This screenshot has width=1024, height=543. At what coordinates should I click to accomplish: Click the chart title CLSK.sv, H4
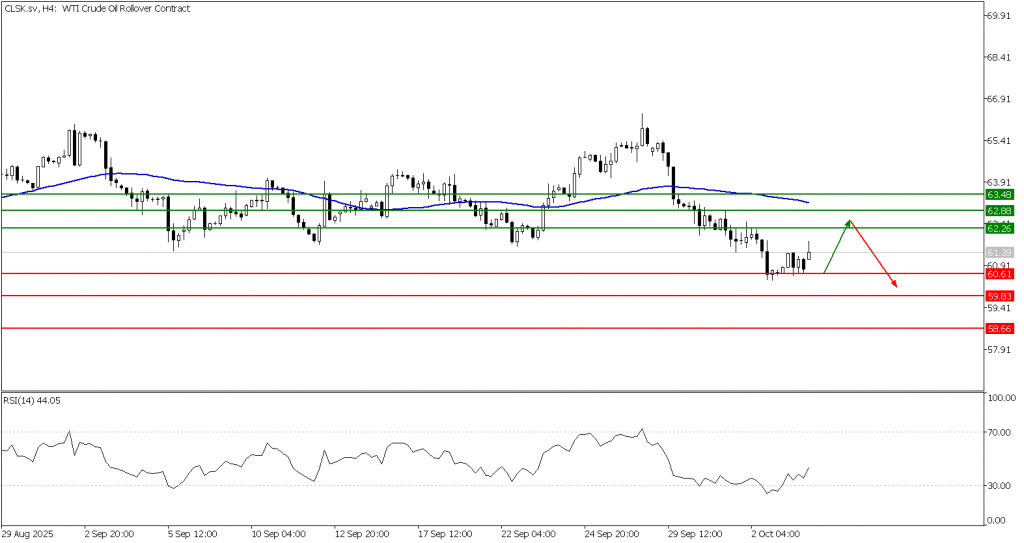click(x=31, y=9)
